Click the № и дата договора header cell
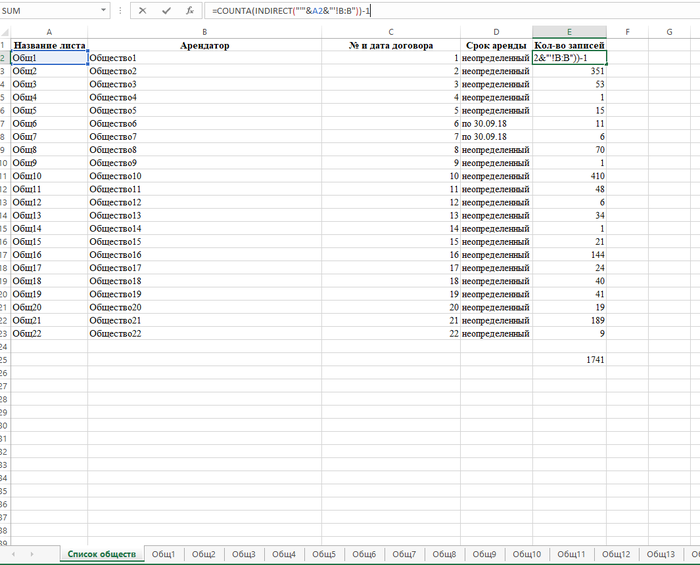700x565 pixels. pyautogui.click(x=391, y=45)
